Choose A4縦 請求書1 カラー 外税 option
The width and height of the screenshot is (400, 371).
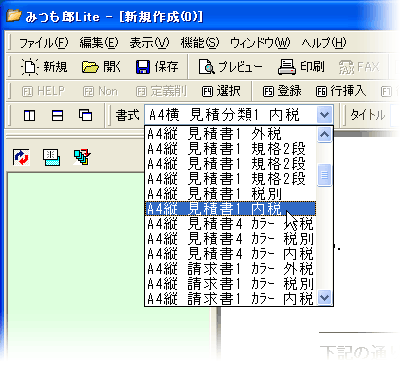(x=230, y=269)
